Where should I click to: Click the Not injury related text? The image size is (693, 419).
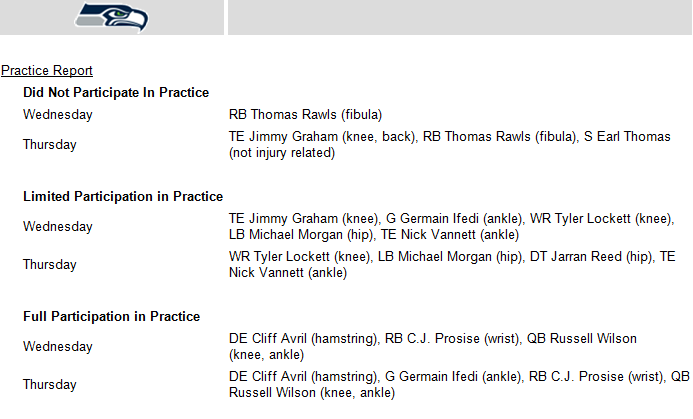[x=282, y=152]
